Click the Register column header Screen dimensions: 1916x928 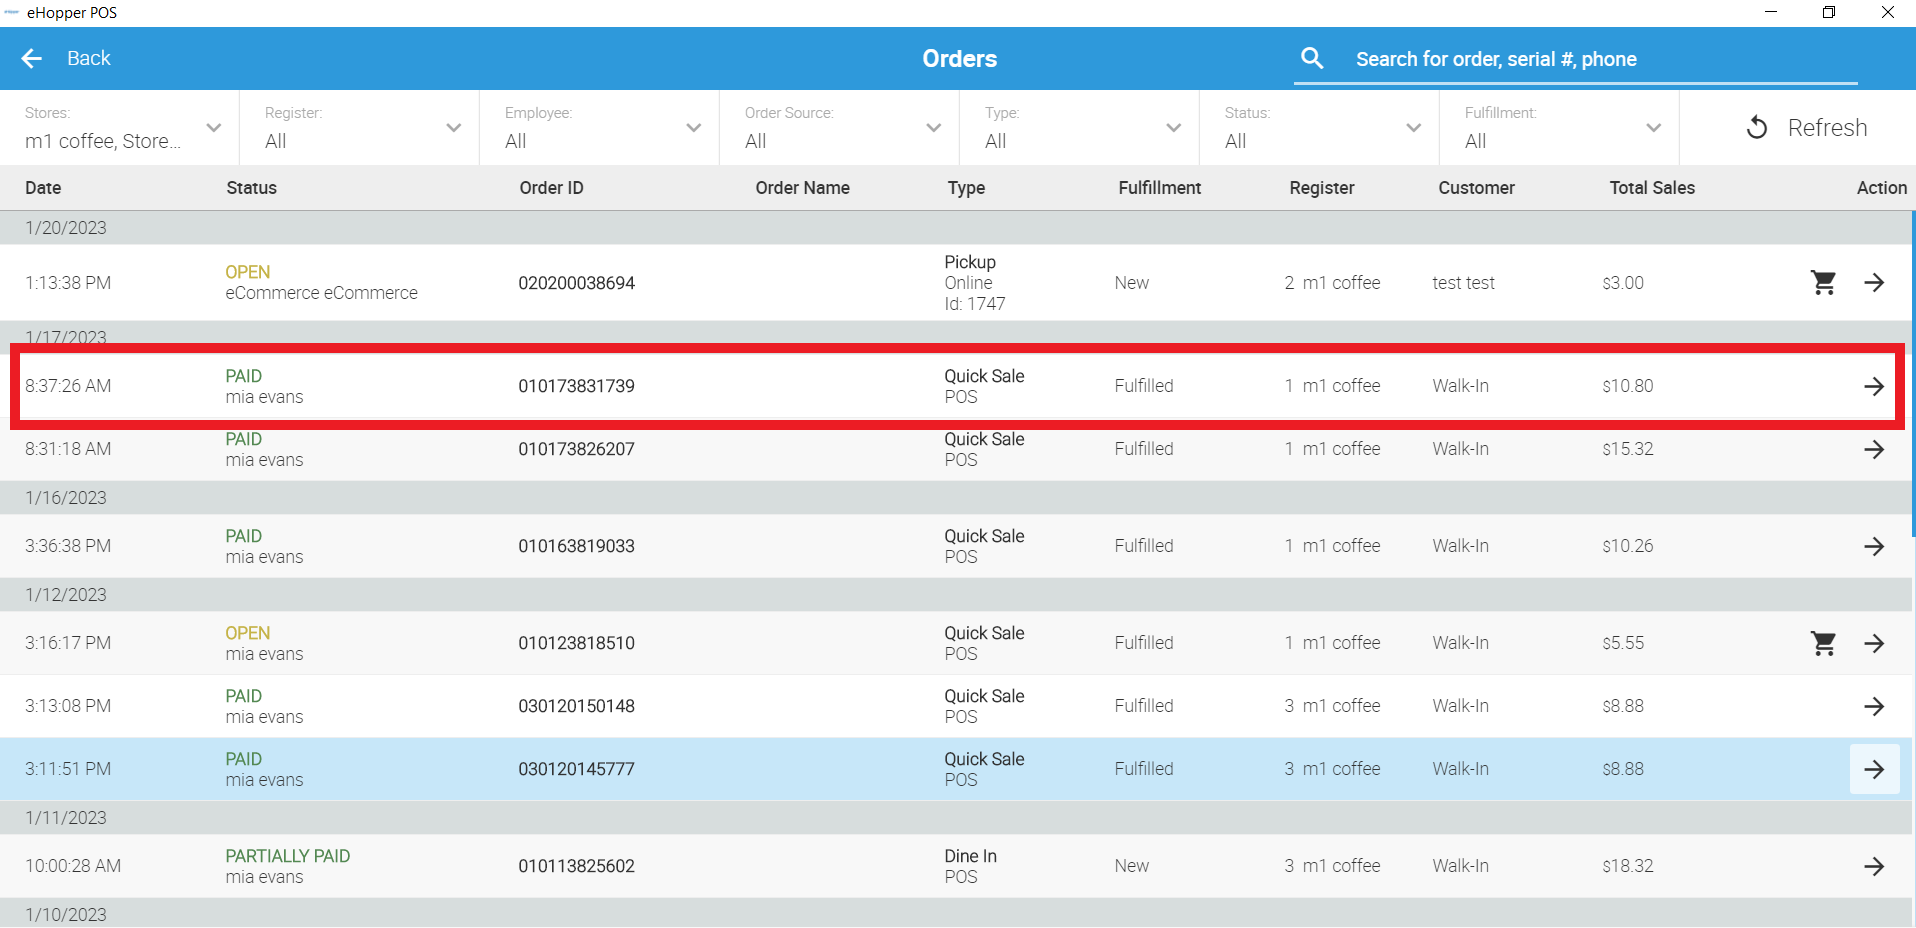click(x=1321, y=188)
